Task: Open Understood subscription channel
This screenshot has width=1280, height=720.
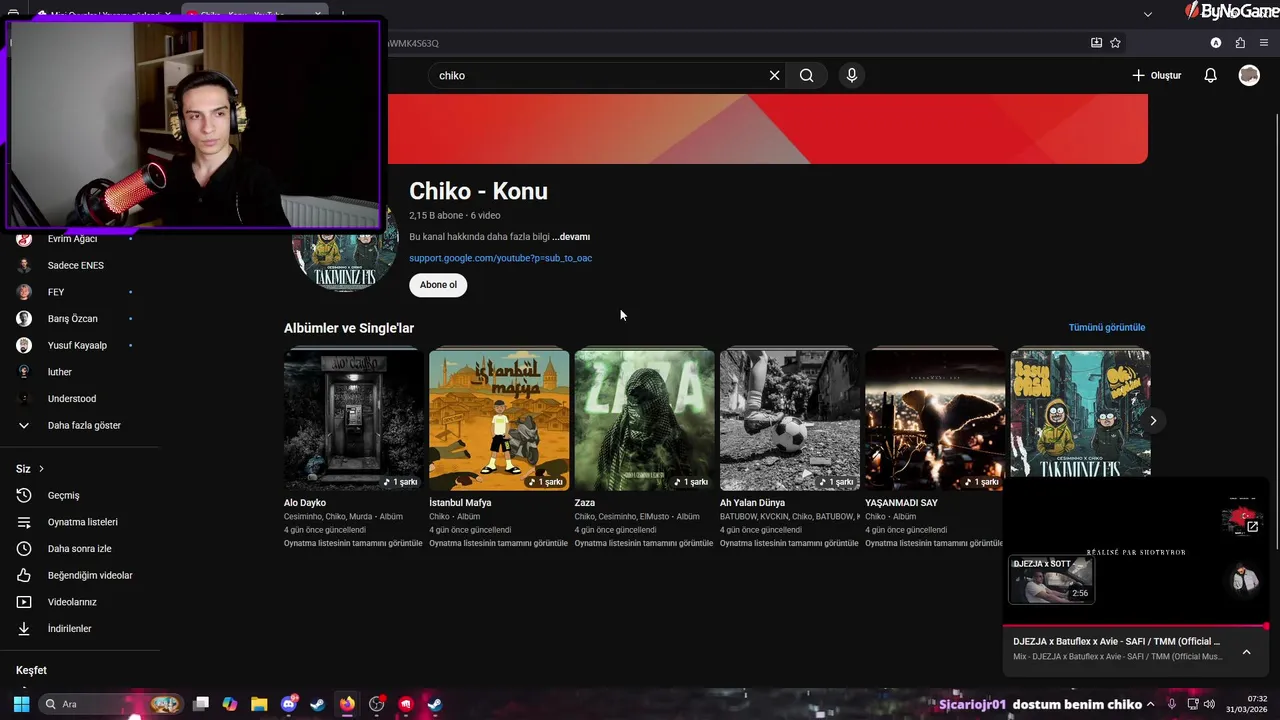Action: click(x=72, y=398)
